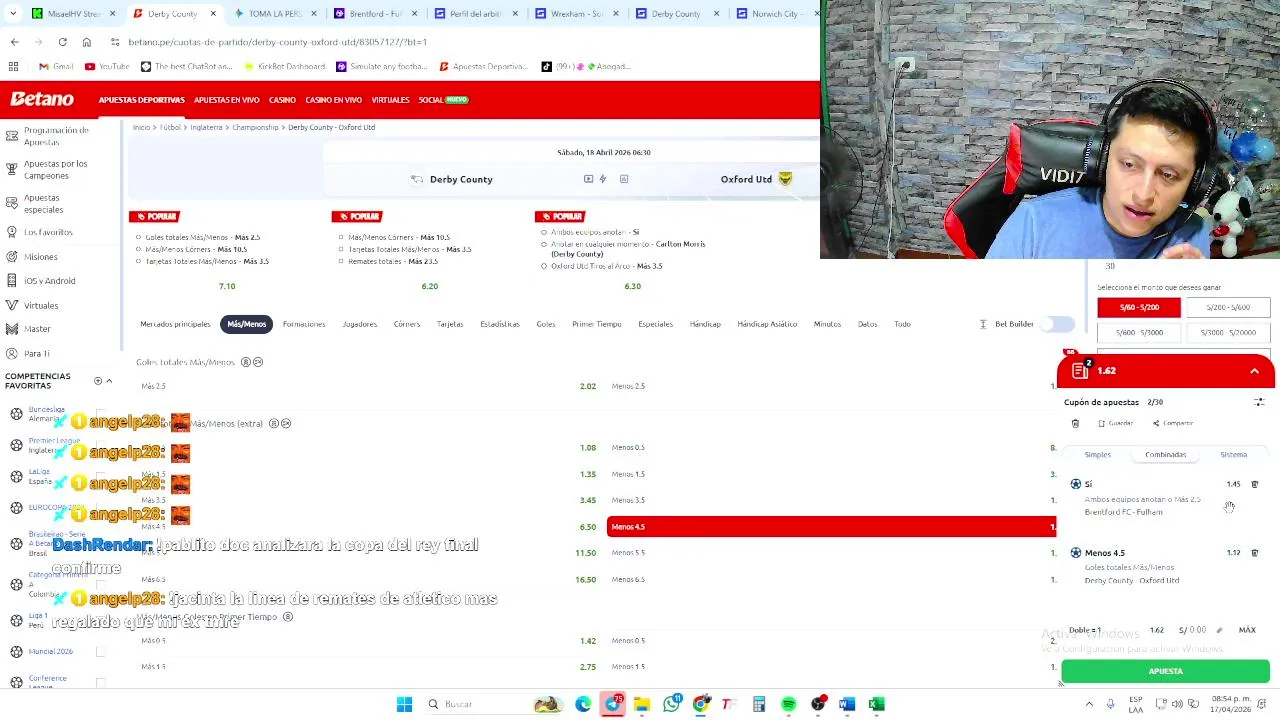Viewport: 1280px width, 720px height.
Task: Remove the Menos 4.5 Derby County selection
Action: click(1255, 553)
